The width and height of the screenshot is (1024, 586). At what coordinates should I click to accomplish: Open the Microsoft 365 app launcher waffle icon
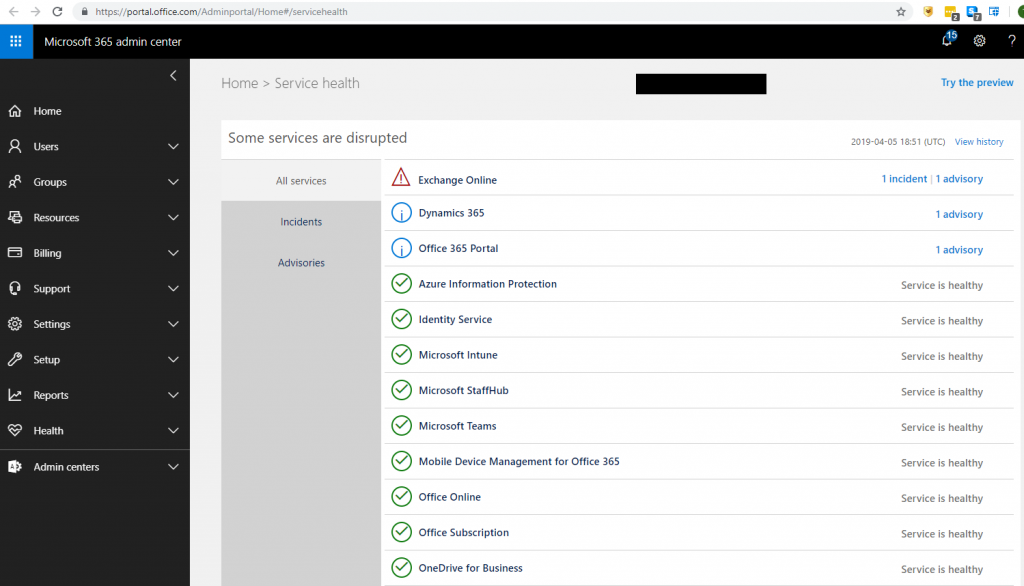tap(15, 41)
